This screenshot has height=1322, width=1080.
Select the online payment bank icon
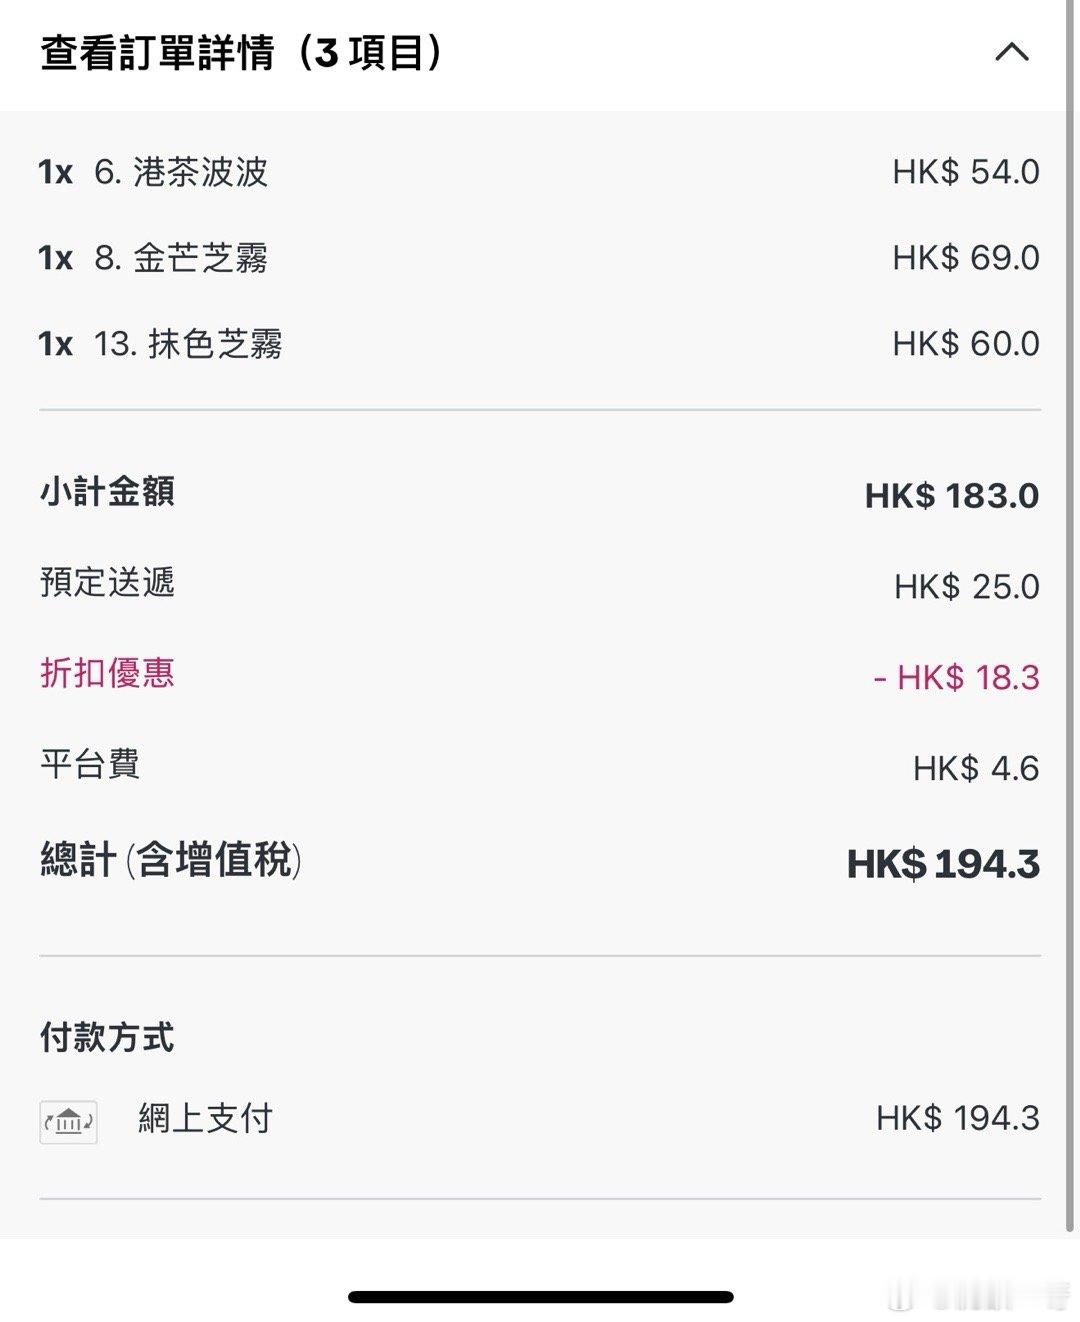tap(68, 1121)
